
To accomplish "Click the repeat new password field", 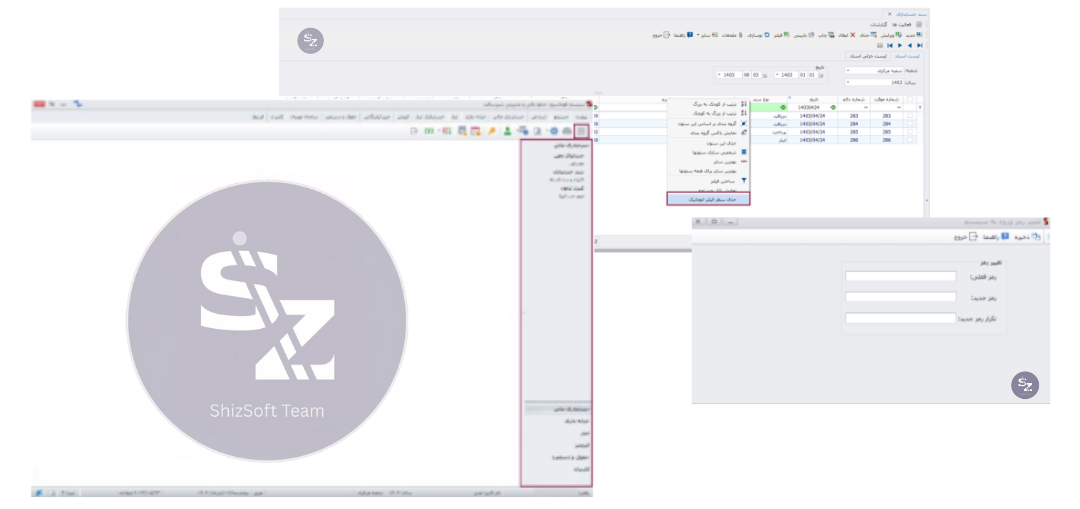I will click(x=901, y=318).
